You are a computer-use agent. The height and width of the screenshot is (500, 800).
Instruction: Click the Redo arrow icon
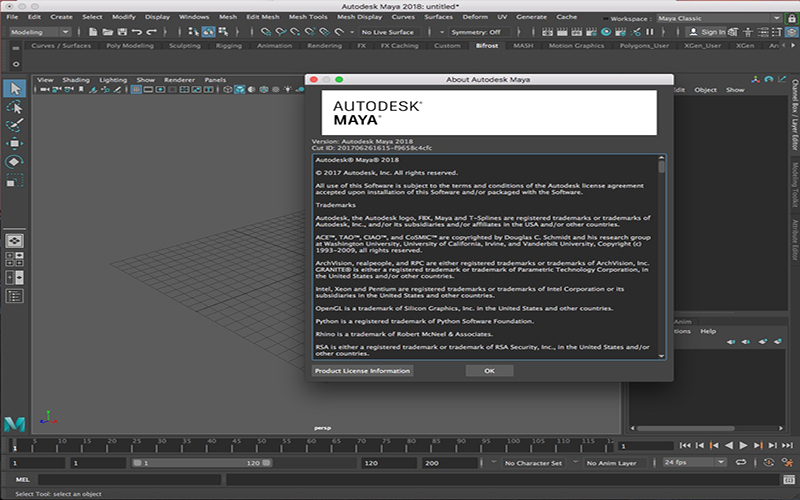152,32
